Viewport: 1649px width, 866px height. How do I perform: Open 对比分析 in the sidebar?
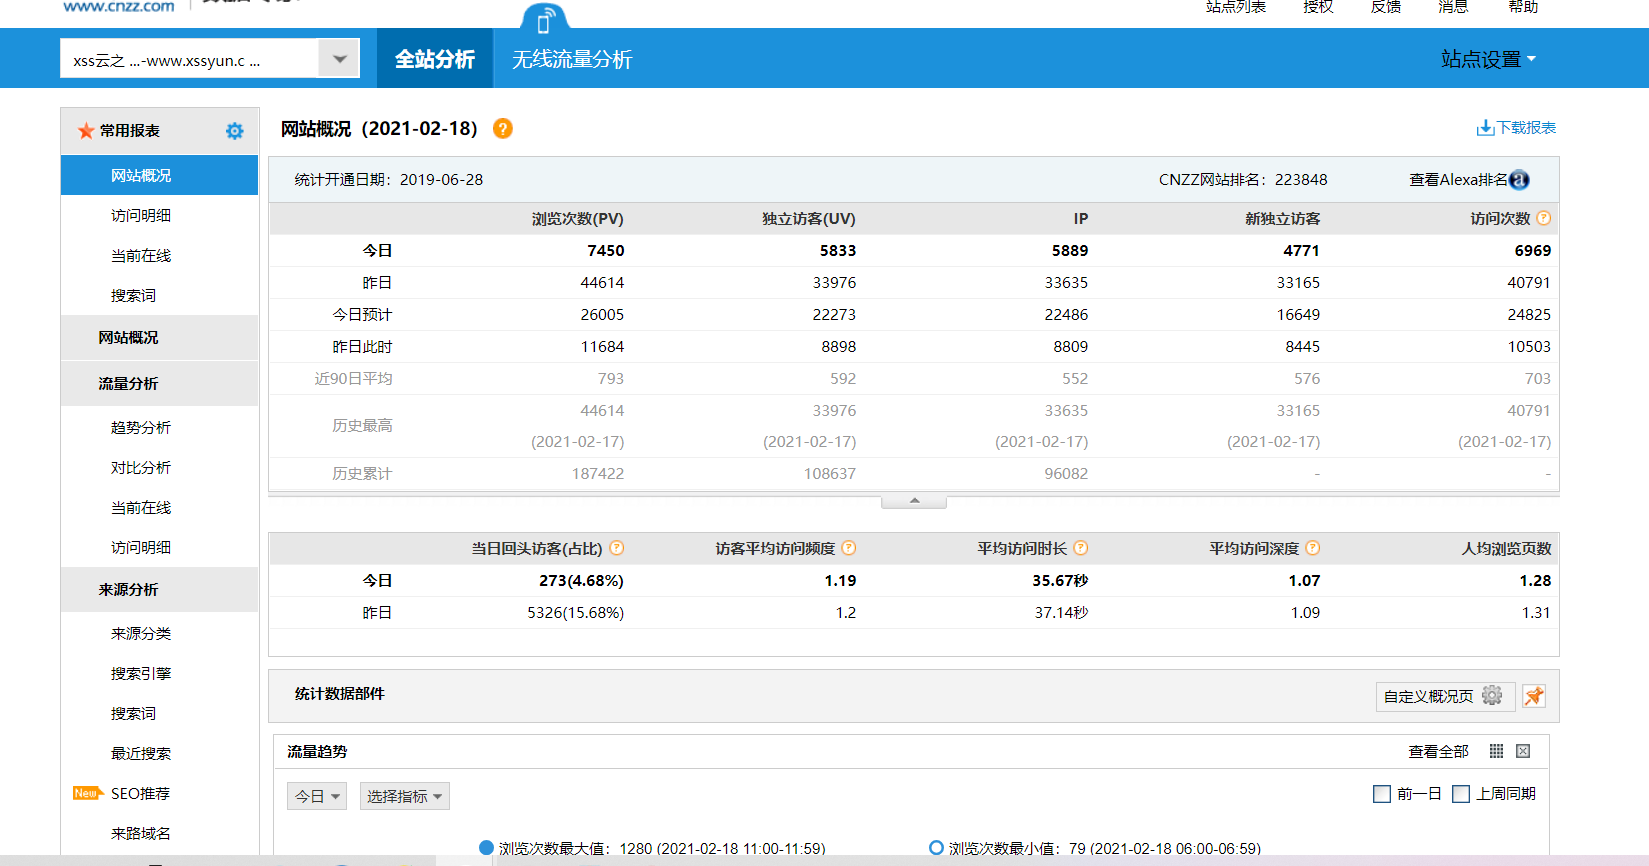point(141,468)
